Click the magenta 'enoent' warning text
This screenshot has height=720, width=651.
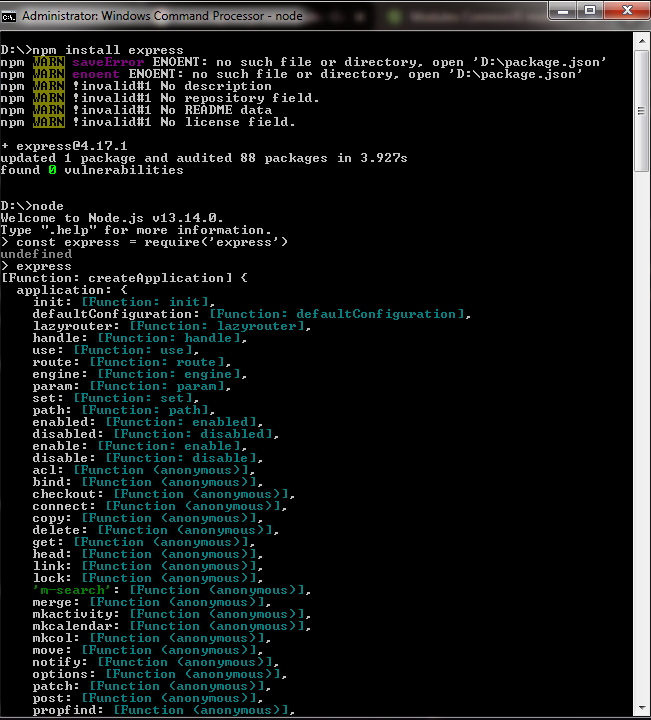click(96, 74)
